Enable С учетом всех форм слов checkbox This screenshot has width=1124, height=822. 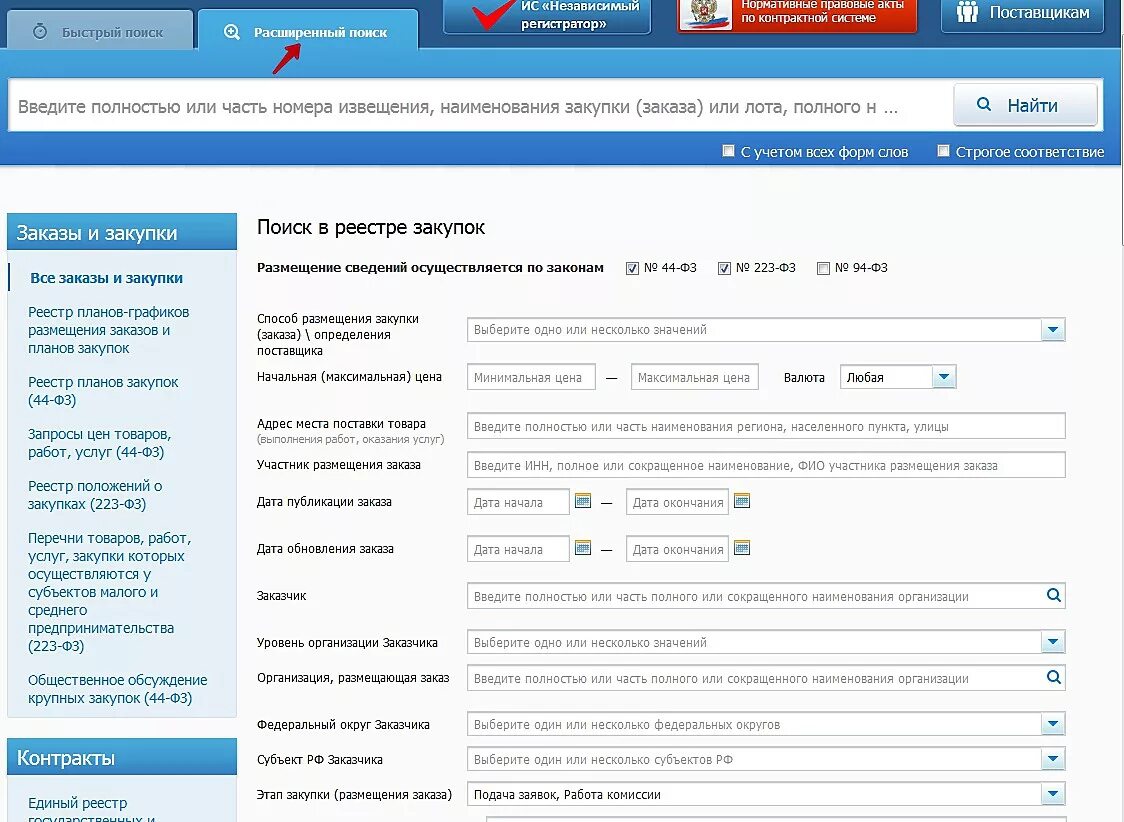click(x=728, y=150)
